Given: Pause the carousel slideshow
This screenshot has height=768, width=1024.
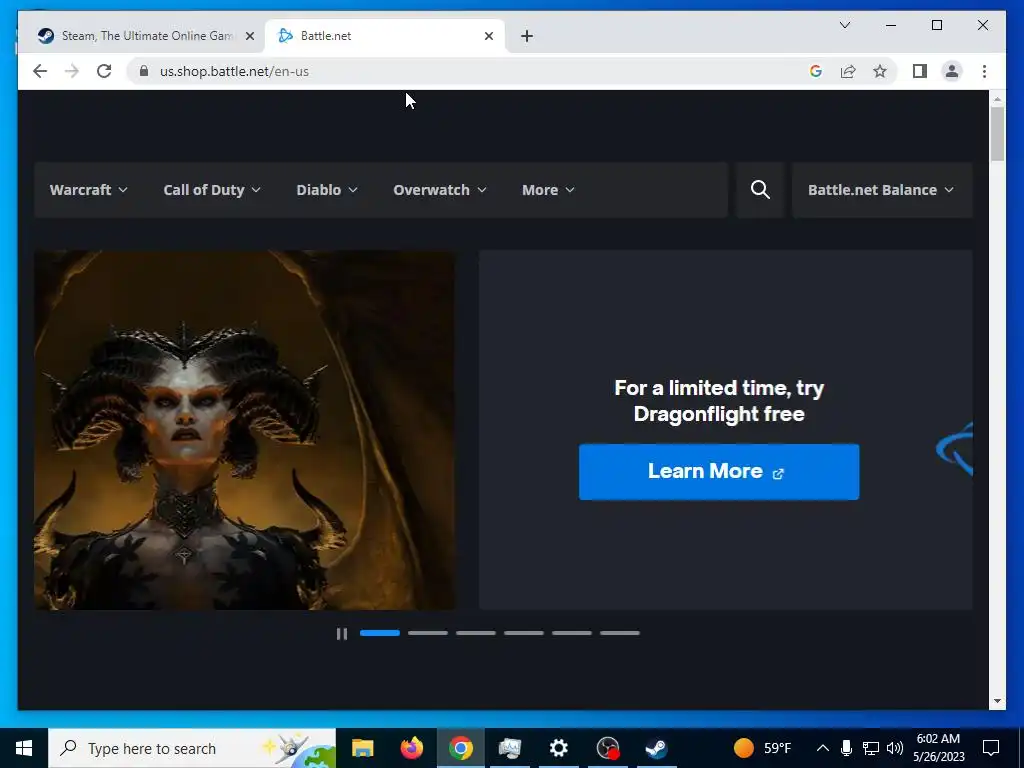Looking at the screenshot, I should point(342,633).
